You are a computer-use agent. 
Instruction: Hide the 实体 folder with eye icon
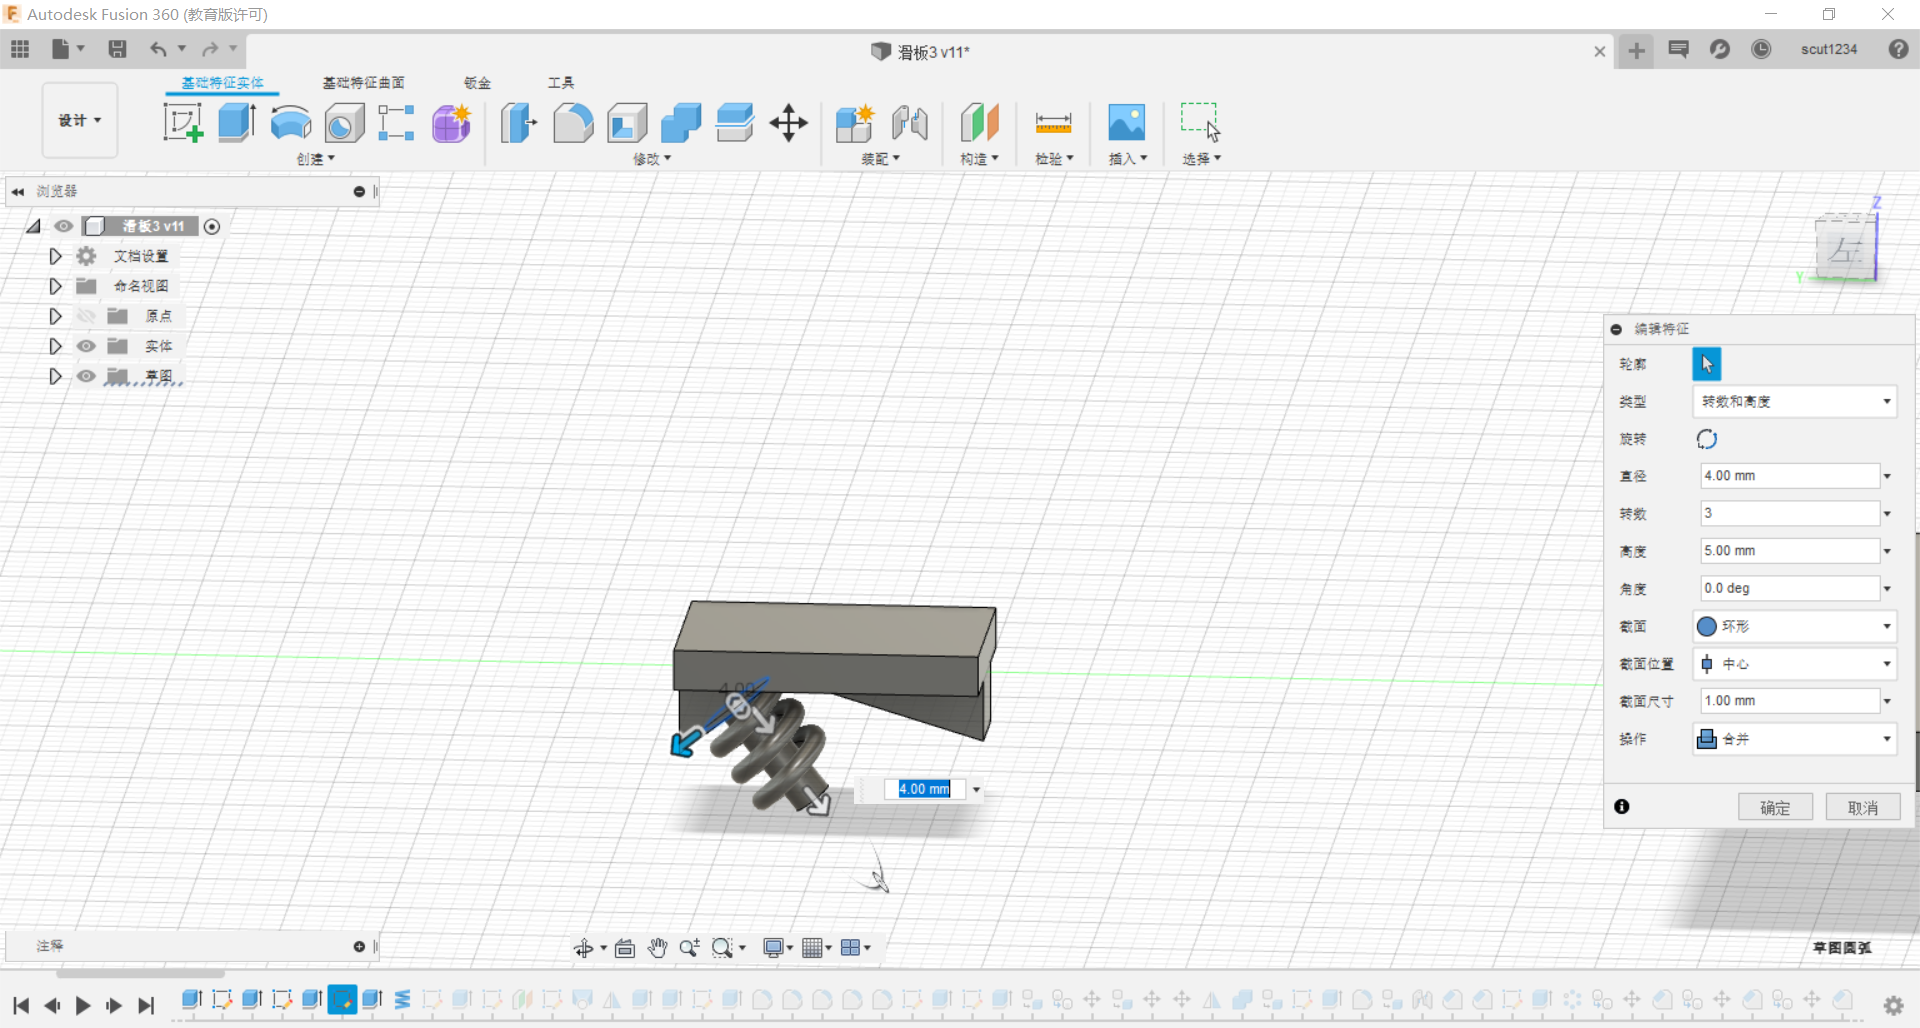point(87,346)
